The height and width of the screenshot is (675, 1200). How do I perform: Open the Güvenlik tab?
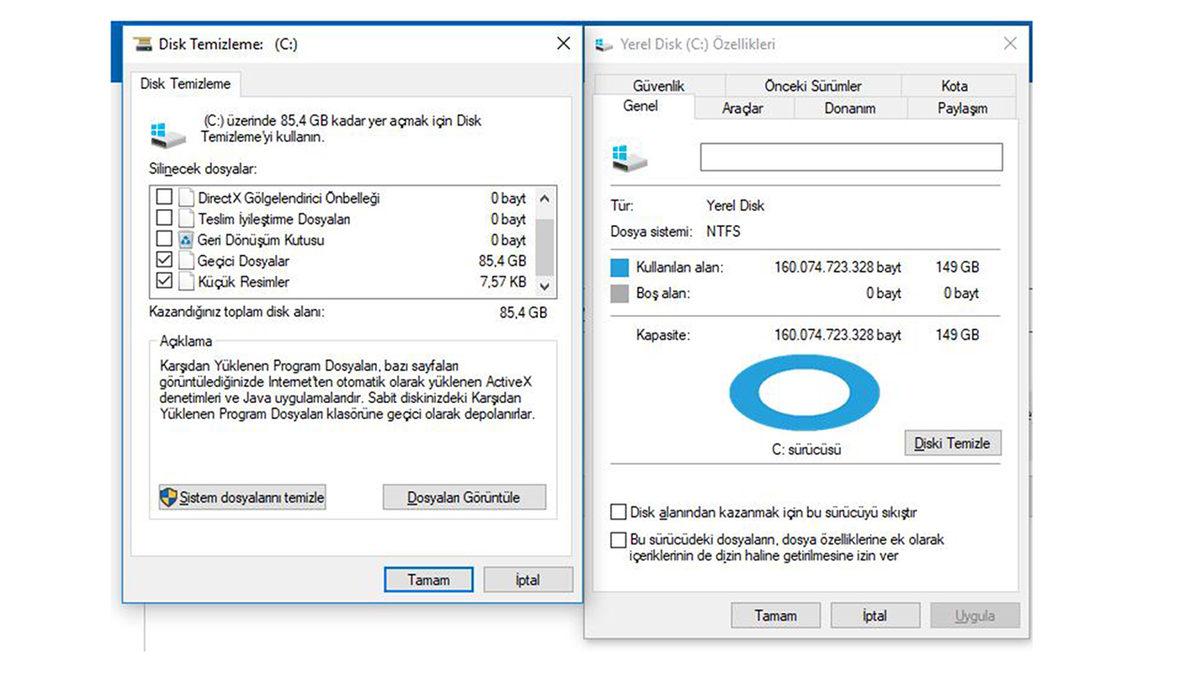coord(659,85)
